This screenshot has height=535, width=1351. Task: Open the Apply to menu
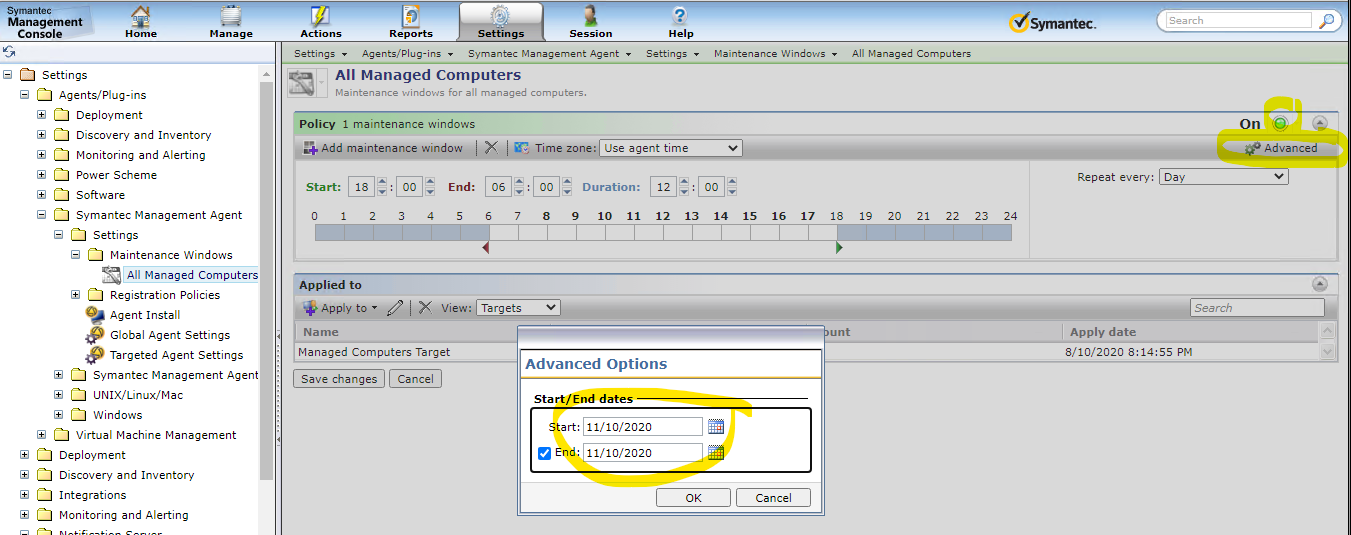click(340, 308)
